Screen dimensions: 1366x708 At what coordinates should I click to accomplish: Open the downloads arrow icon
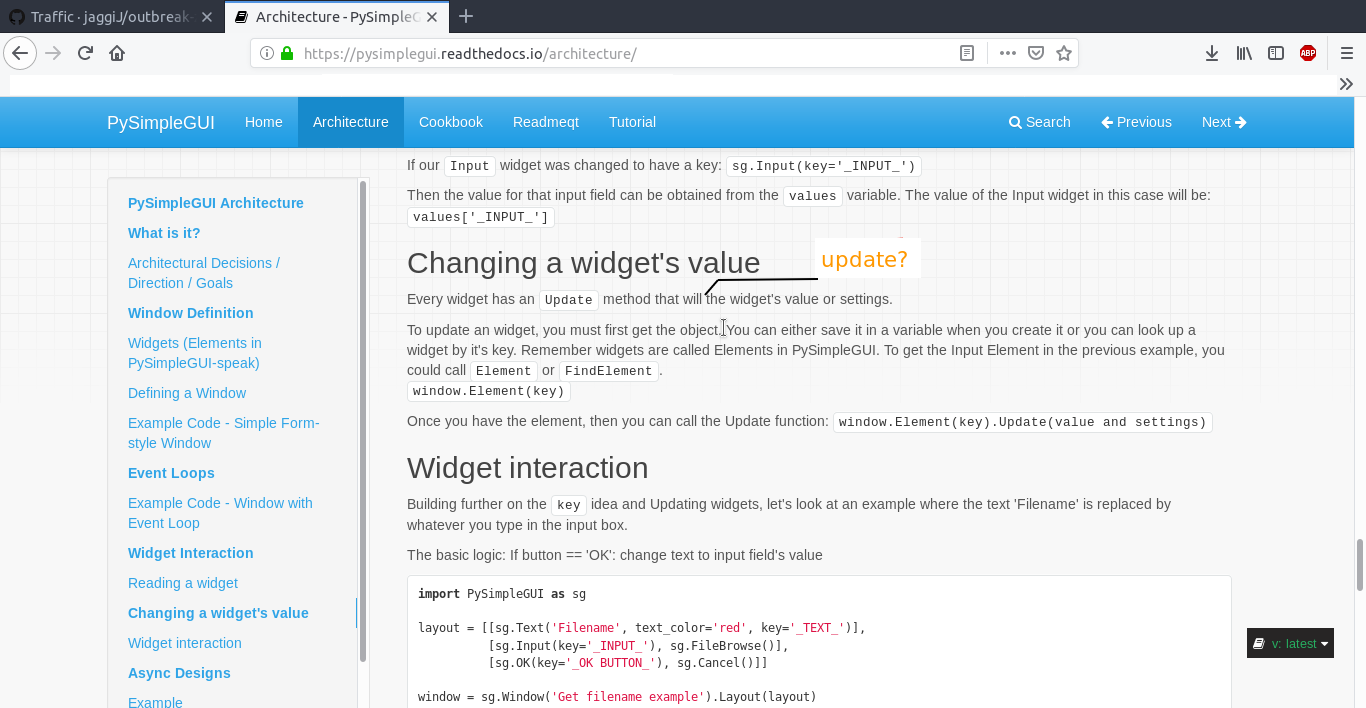(1212, 54)
